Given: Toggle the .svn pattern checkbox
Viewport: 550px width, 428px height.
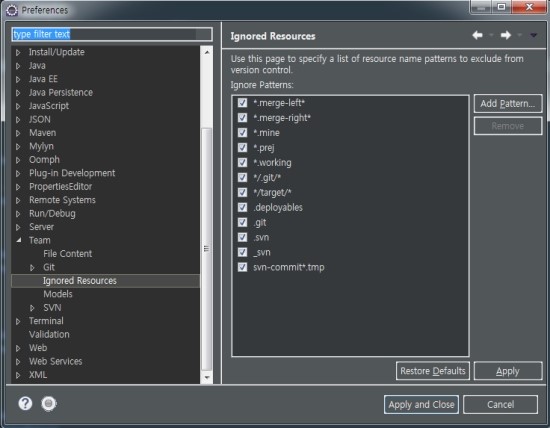Looking at the screenshot, I should [242, 237].
